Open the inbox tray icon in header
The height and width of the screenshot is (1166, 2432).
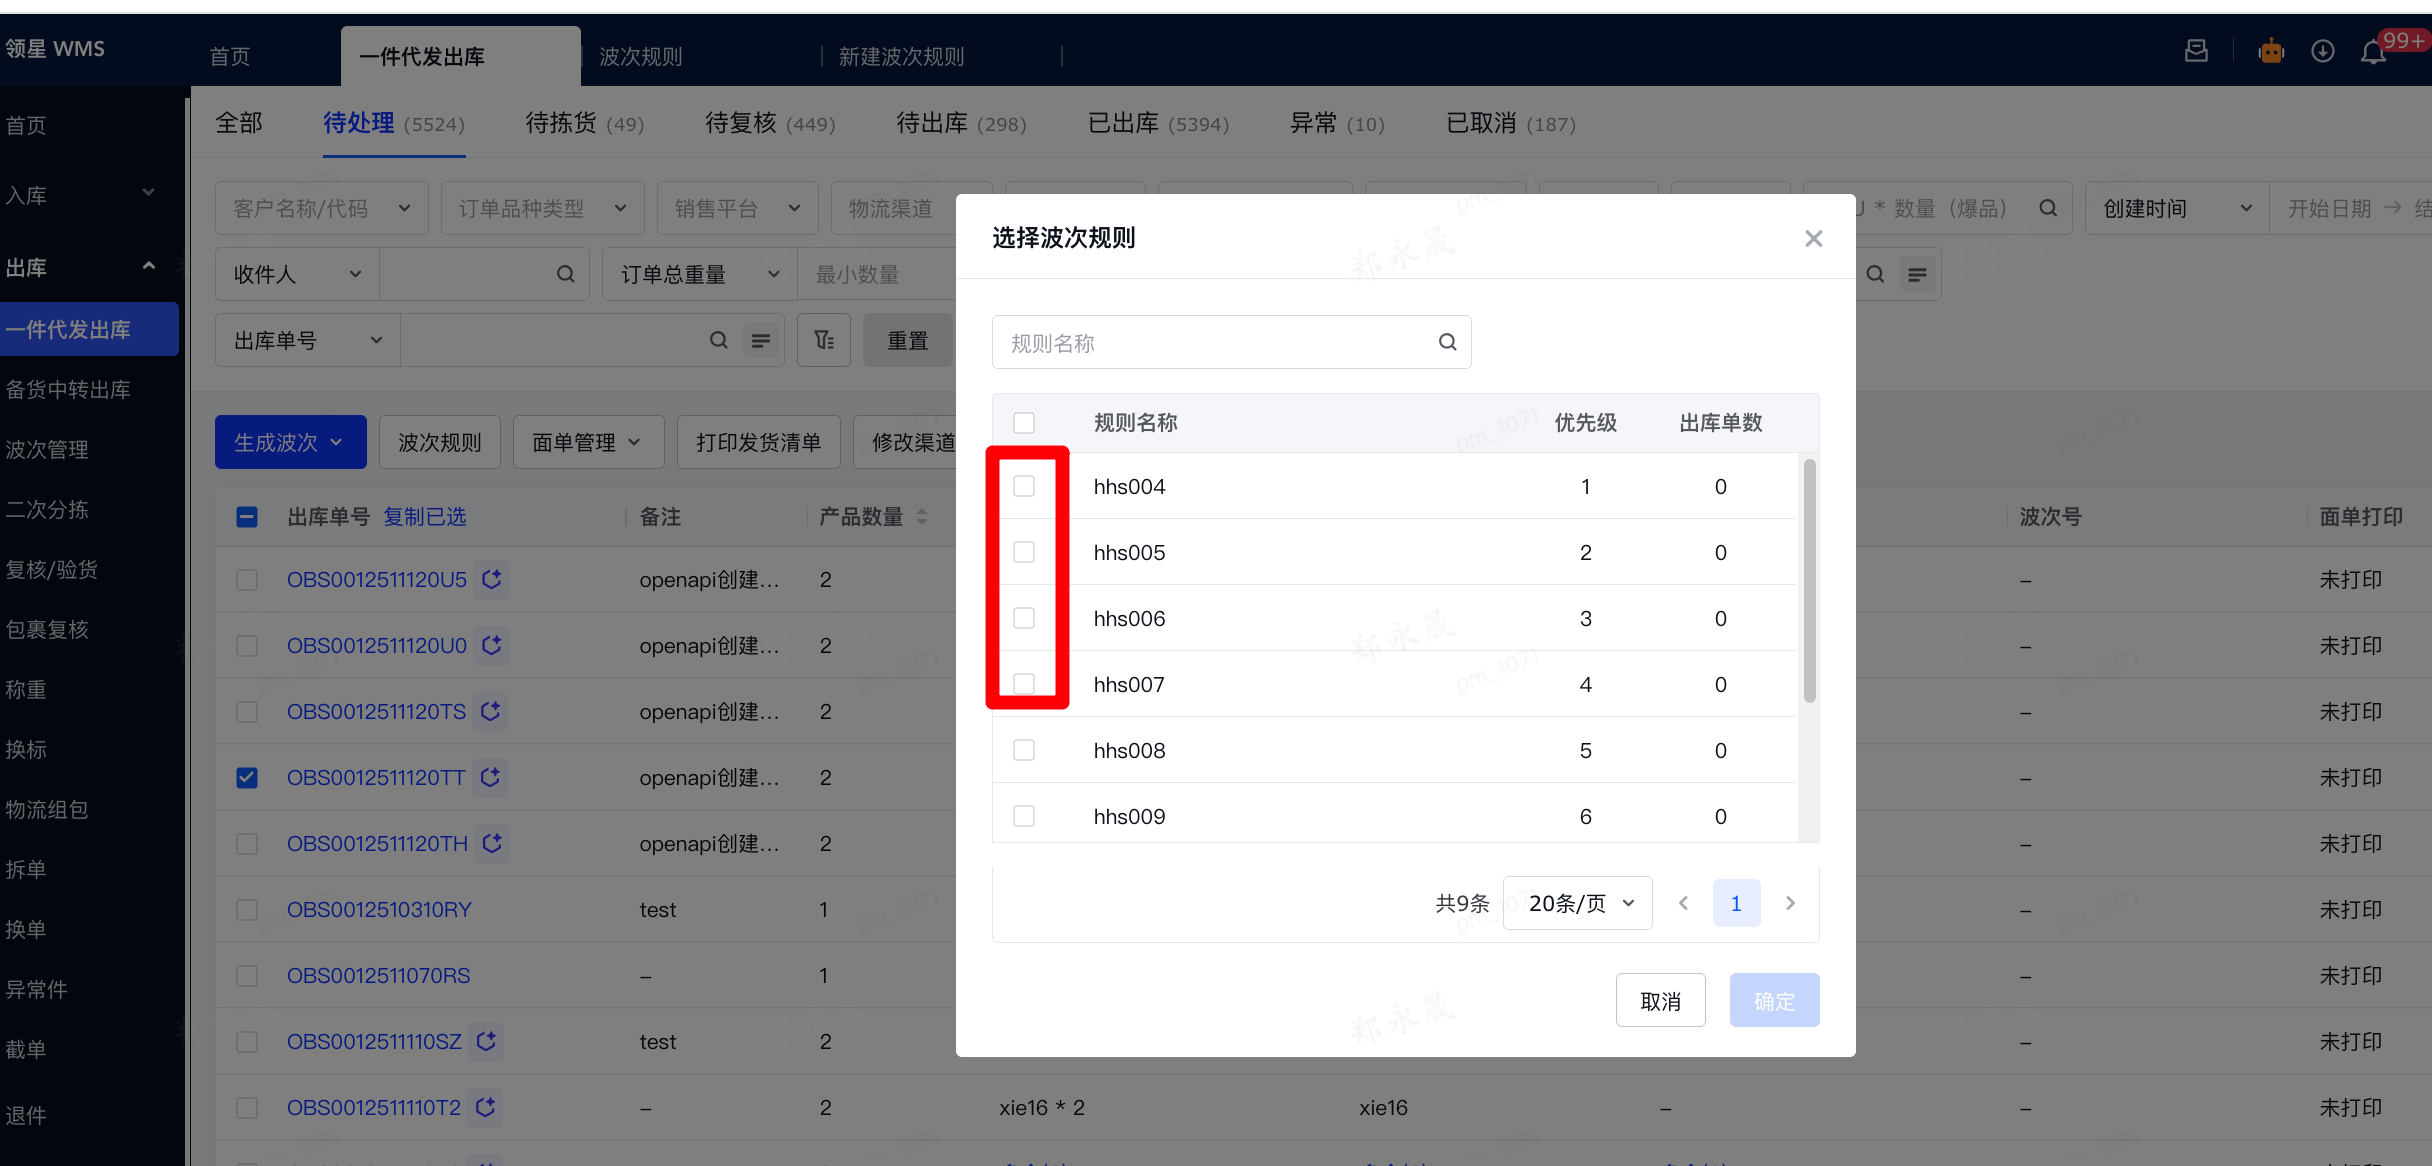tap(2196, 51)
